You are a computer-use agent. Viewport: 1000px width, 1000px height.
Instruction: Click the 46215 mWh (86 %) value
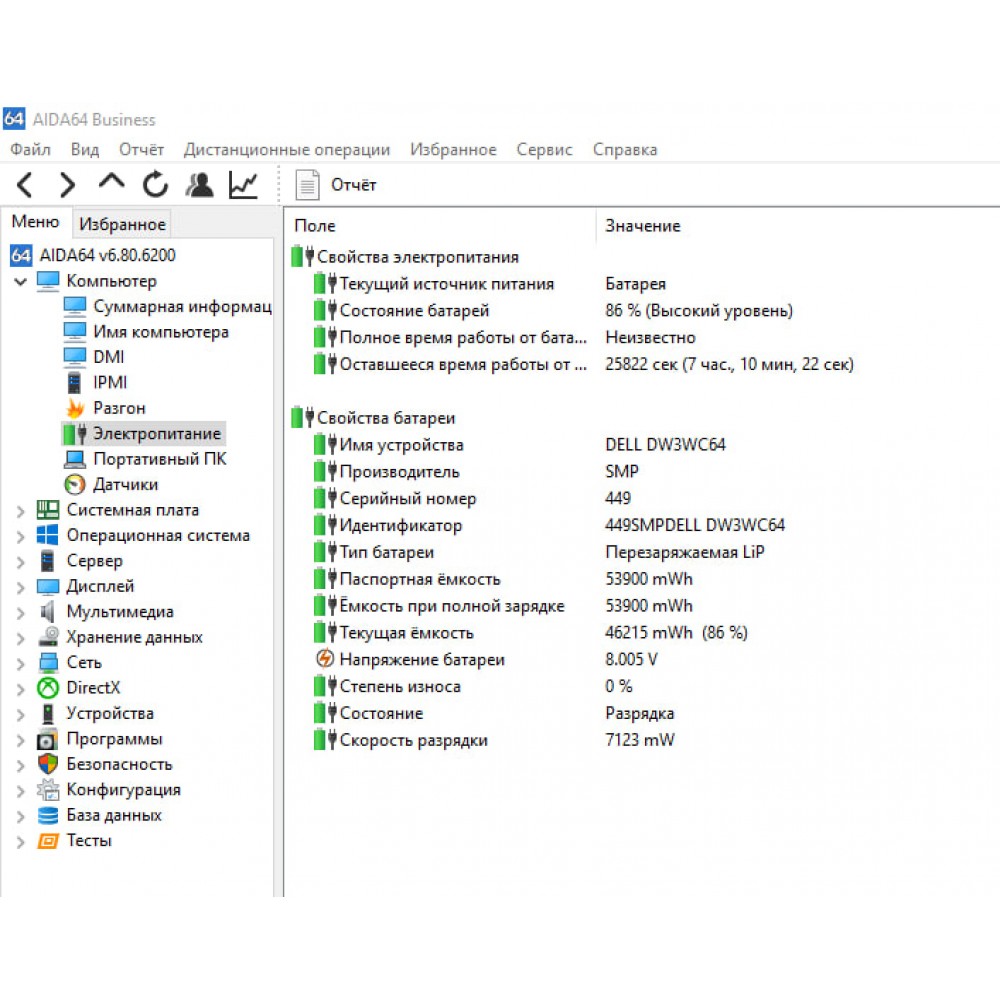click(x=677, y=633)
